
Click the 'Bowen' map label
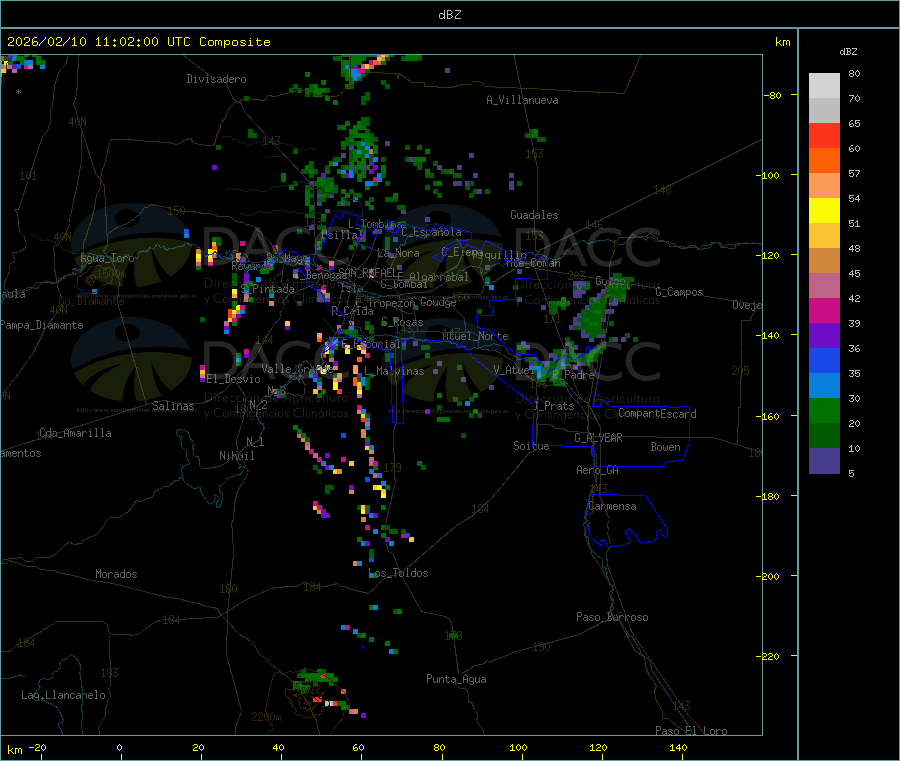(x=665, y=447)
